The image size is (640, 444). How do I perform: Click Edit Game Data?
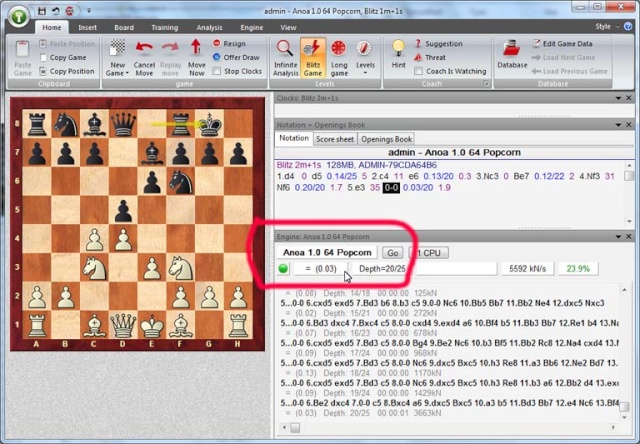(563, 44)
